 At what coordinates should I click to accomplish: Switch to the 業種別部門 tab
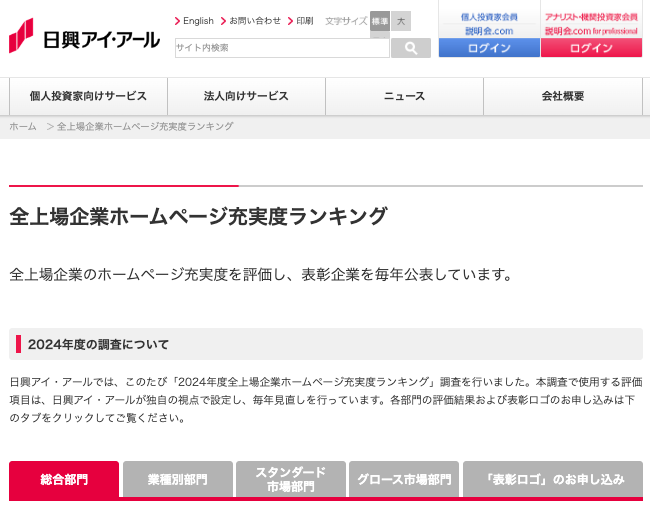pyautogui.click(x=177, y=479)
